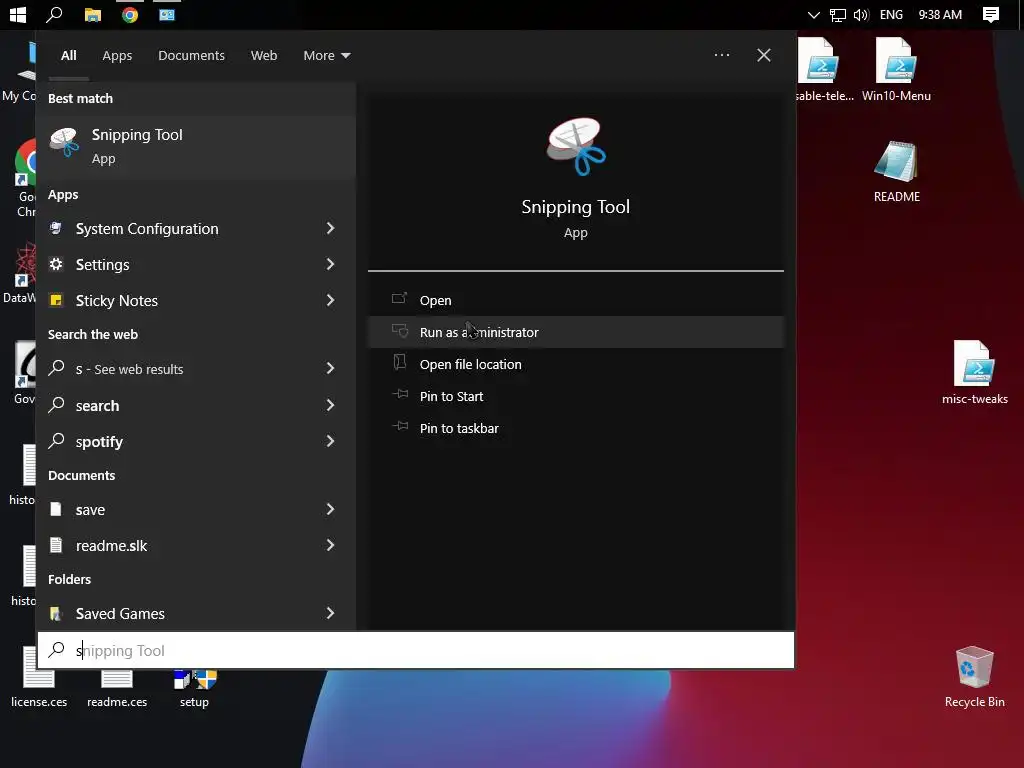
Task: Click the 9:38 AM clock
Action: pos(940,14)
